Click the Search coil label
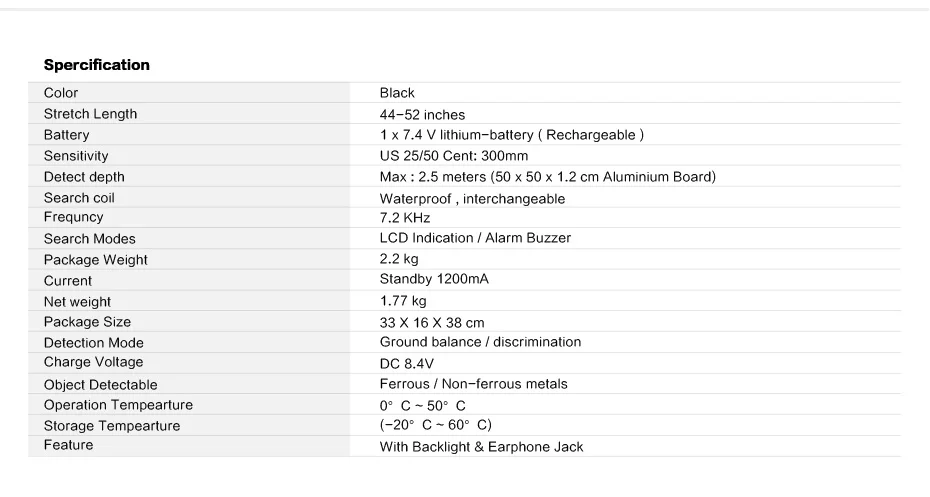The width and height of the screenshot is (930, 497). click(x=79, y=198)
